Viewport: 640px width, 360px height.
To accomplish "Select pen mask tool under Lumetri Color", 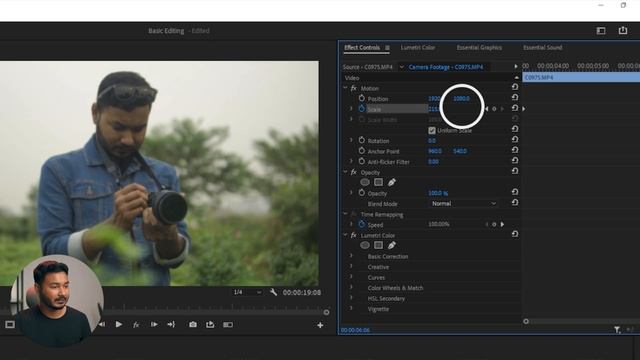I will tap(392, 245).
